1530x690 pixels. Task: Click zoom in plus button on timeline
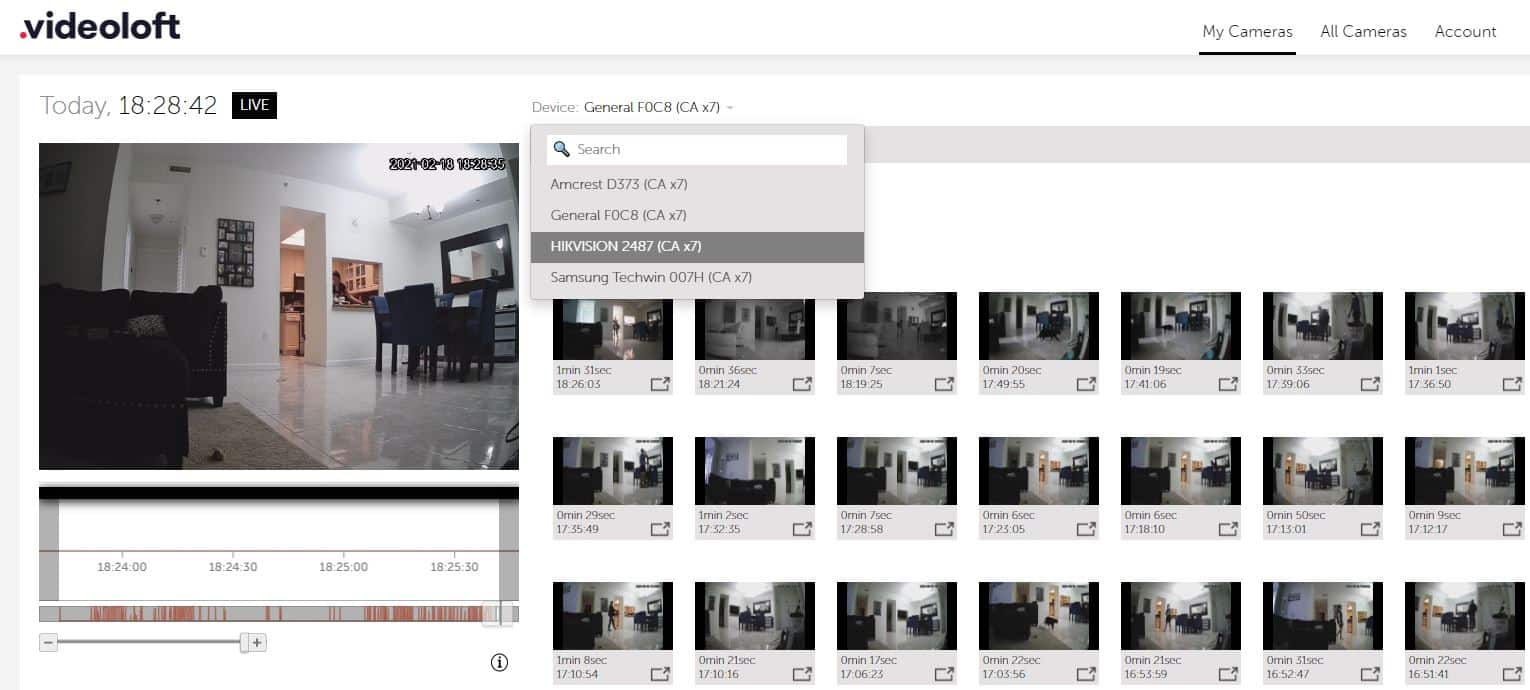[x=257, y=643]
